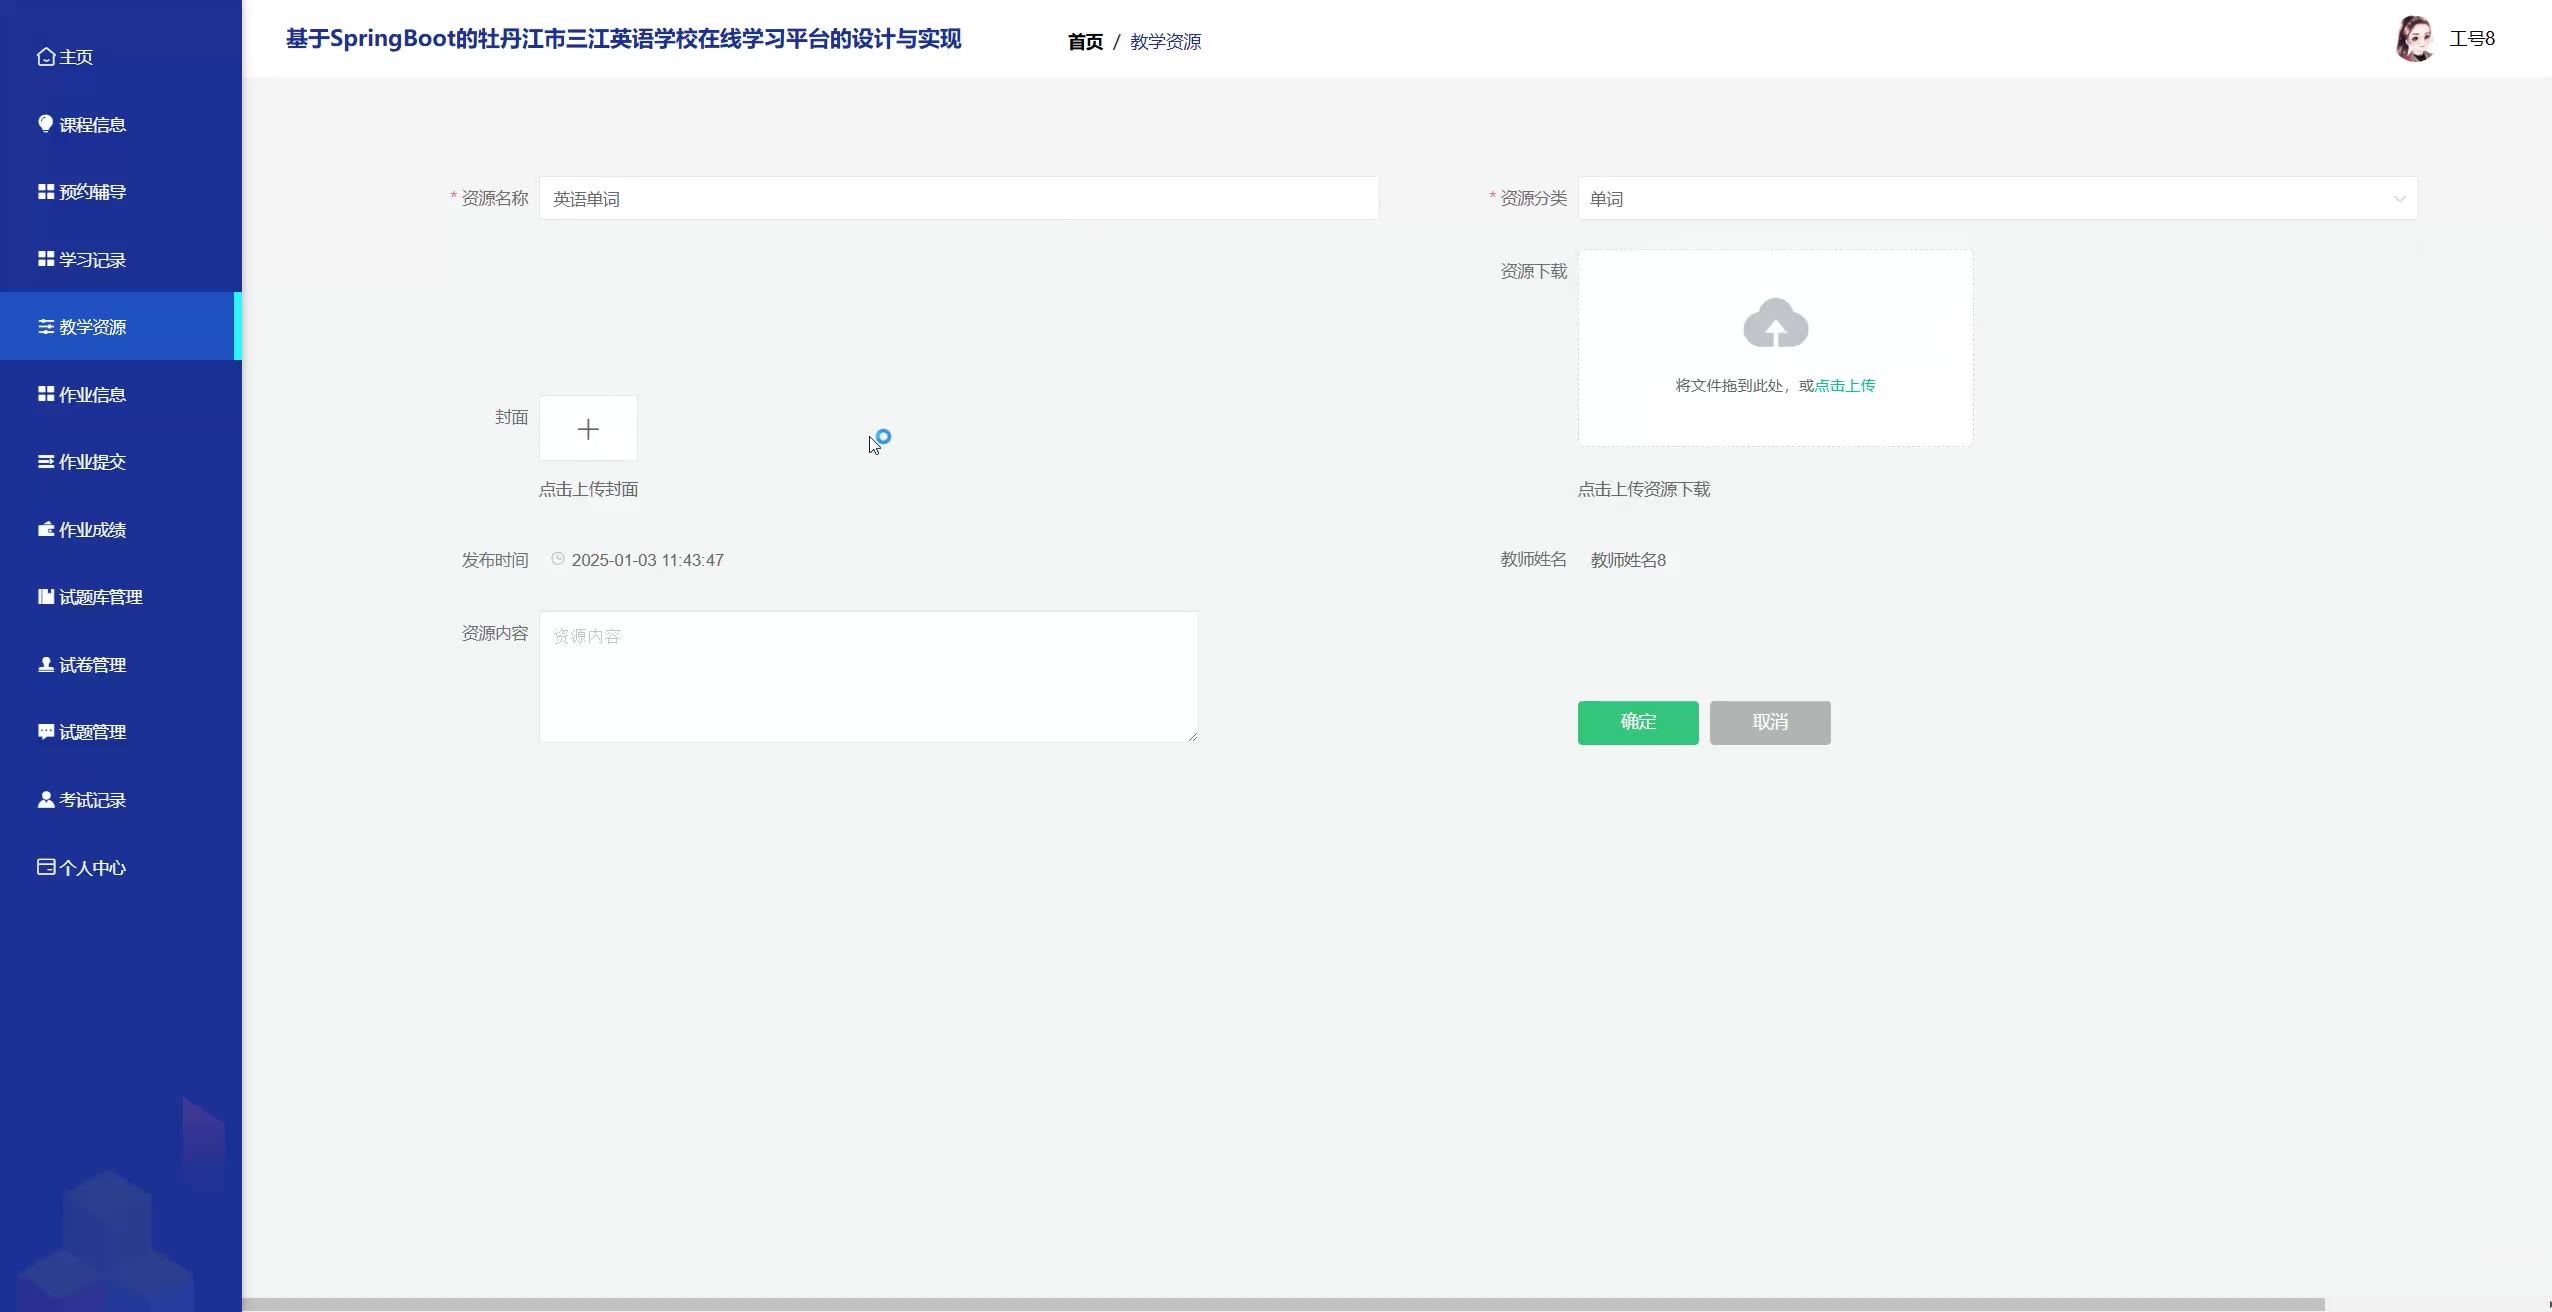
Task: Click the person icon for 考试记录
Action: [45, 800]
